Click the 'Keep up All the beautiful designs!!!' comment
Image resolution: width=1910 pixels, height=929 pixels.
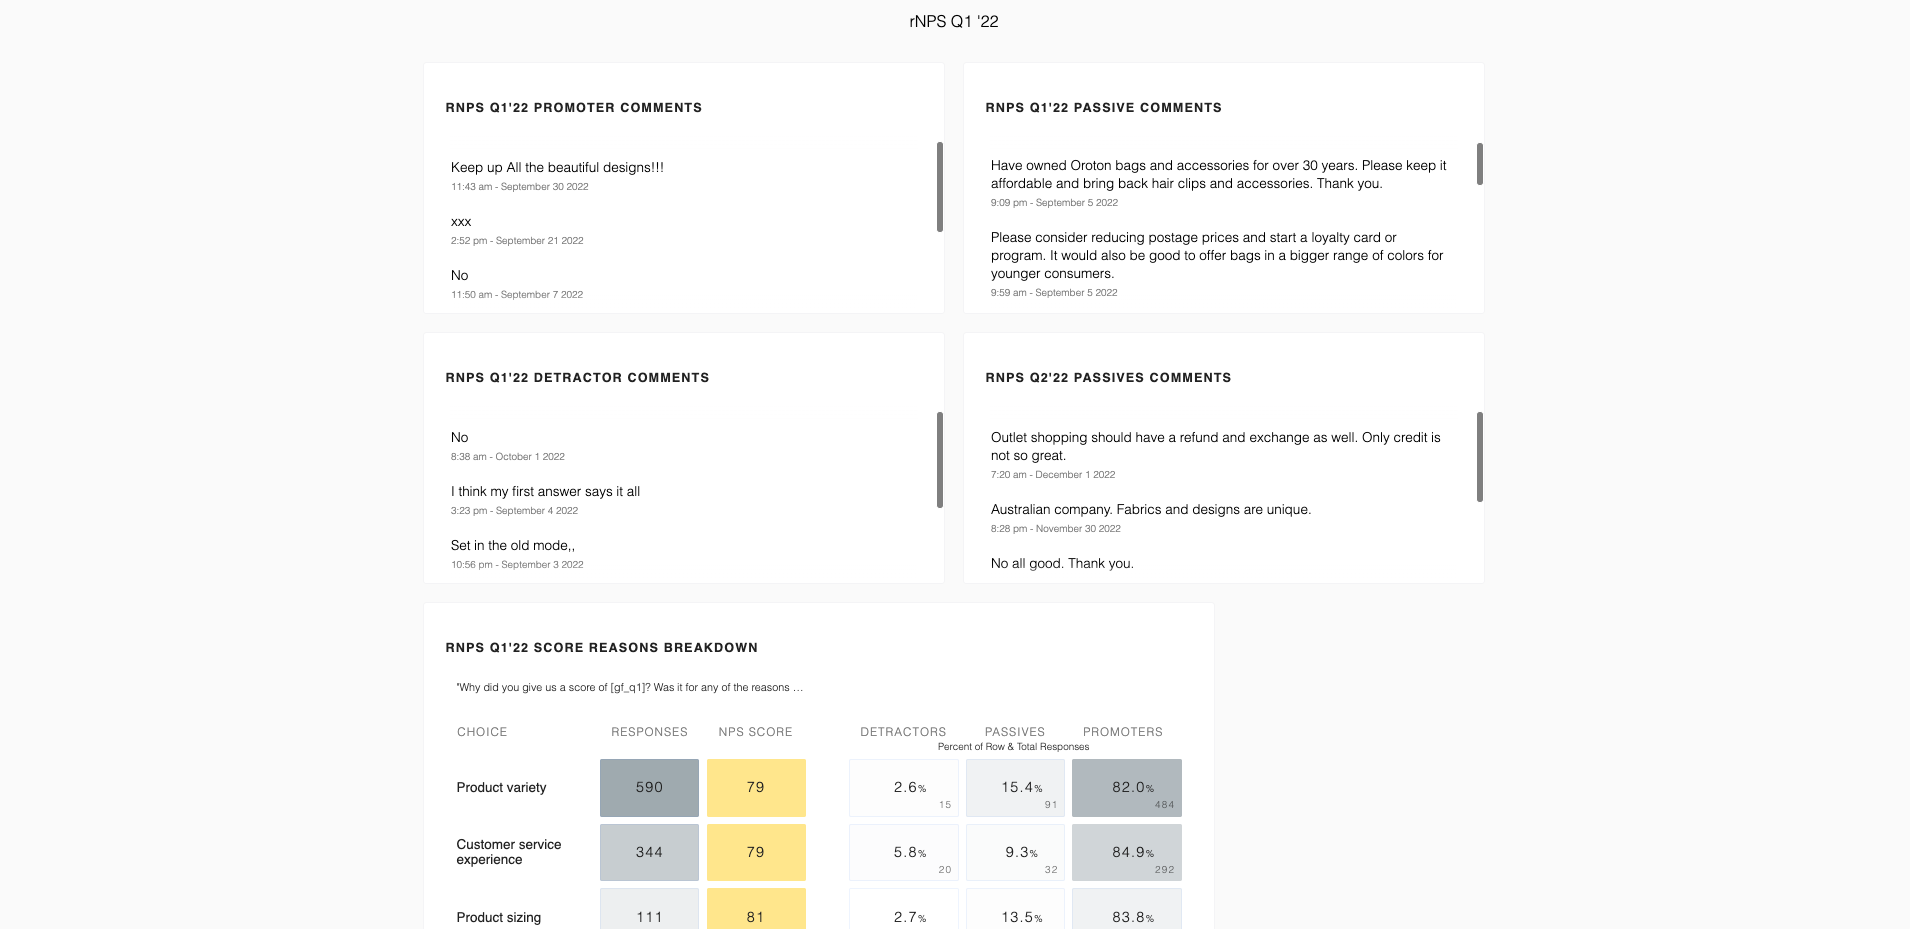(x=557, y=168)
